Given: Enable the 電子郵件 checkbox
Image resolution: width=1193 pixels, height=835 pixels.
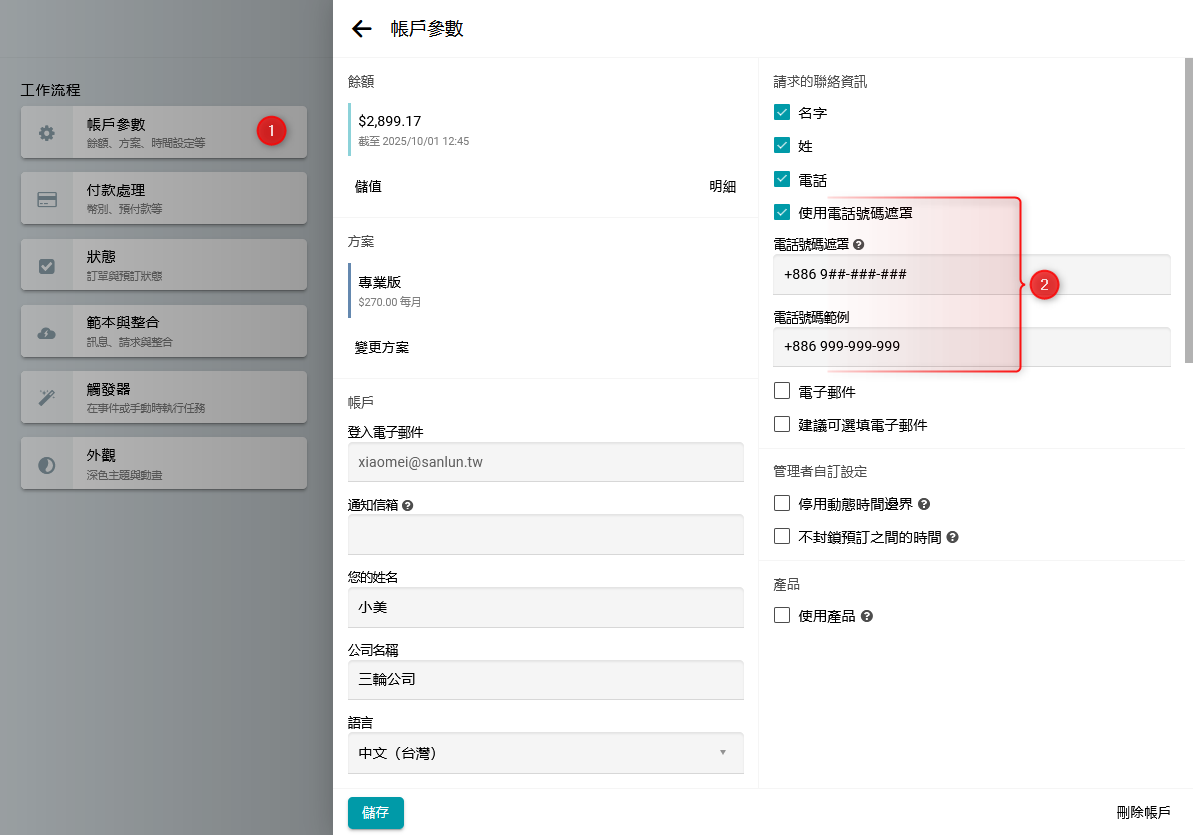Looking at the screenshot, I should [782, 391].
